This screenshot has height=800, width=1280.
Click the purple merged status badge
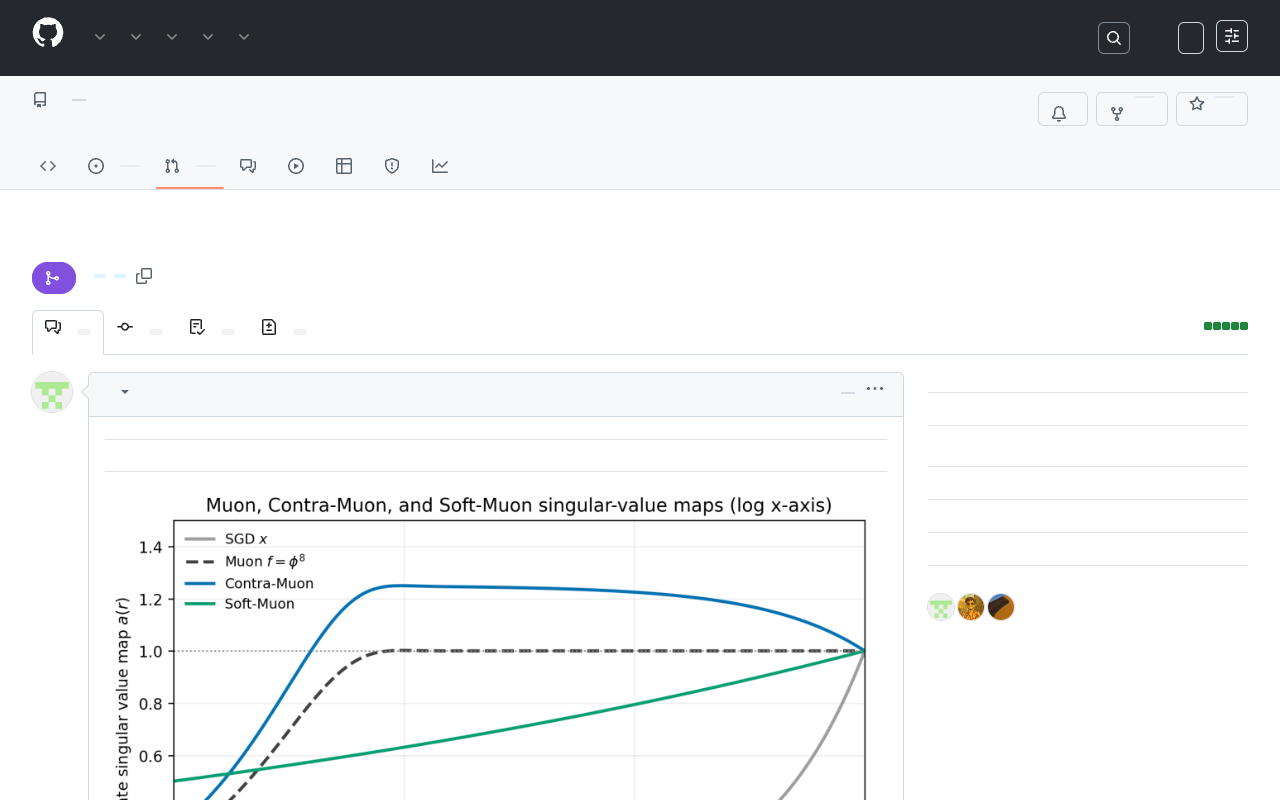pos(54,278)
